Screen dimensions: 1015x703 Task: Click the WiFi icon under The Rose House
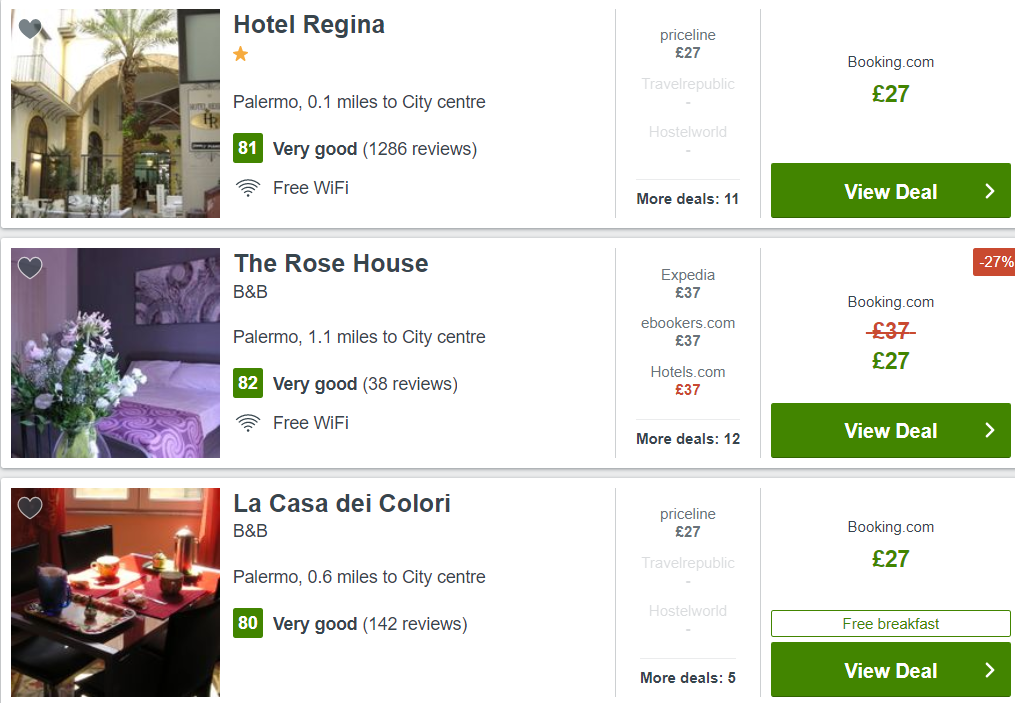tap(248, 423)
